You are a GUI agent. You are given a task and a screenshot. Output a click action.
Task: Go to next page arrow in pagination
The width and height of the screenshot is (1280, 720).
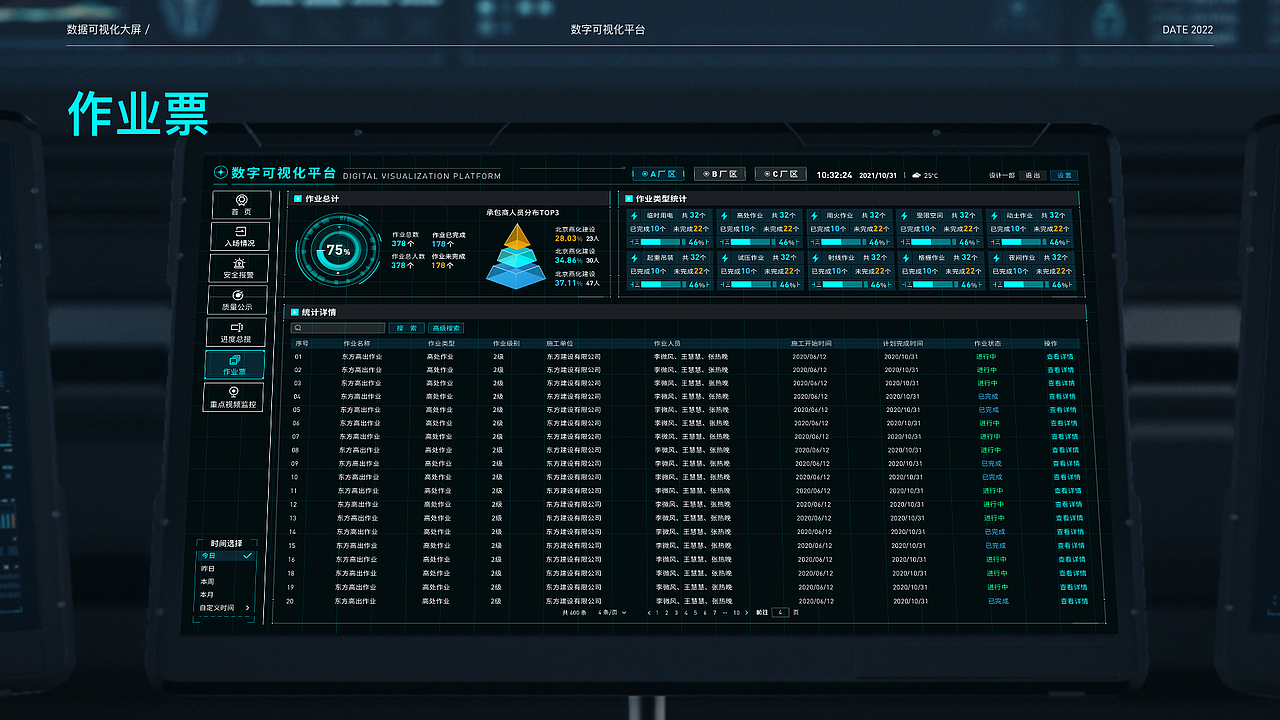click(747, 612)
